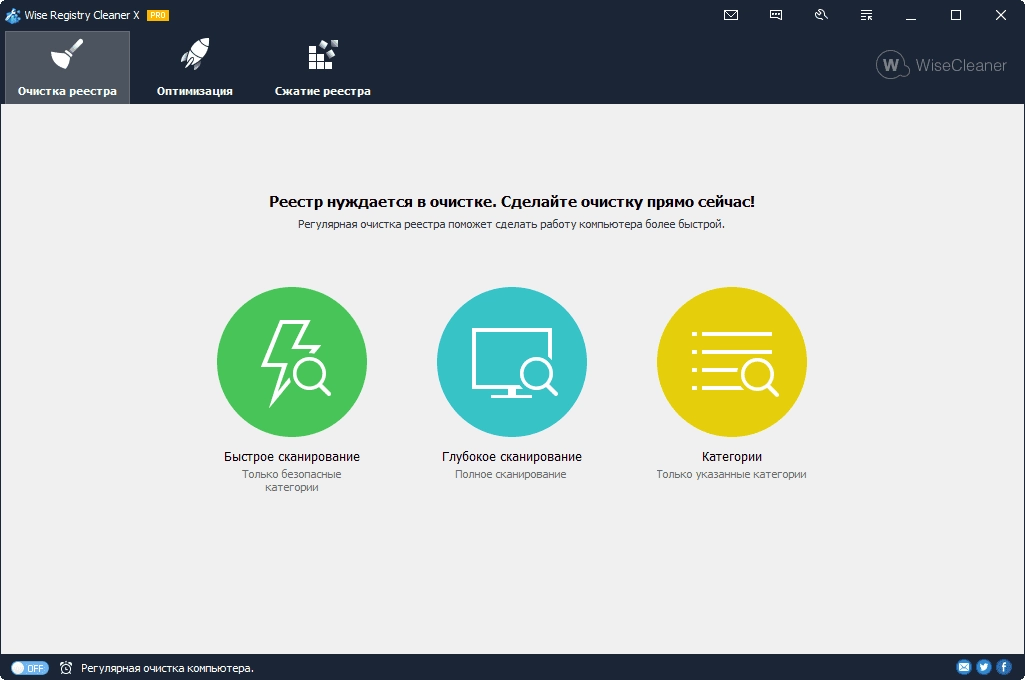This screenshot has width=1025, height=680.
Task: Click the Категории label text
Action: [x=731, y=456]
